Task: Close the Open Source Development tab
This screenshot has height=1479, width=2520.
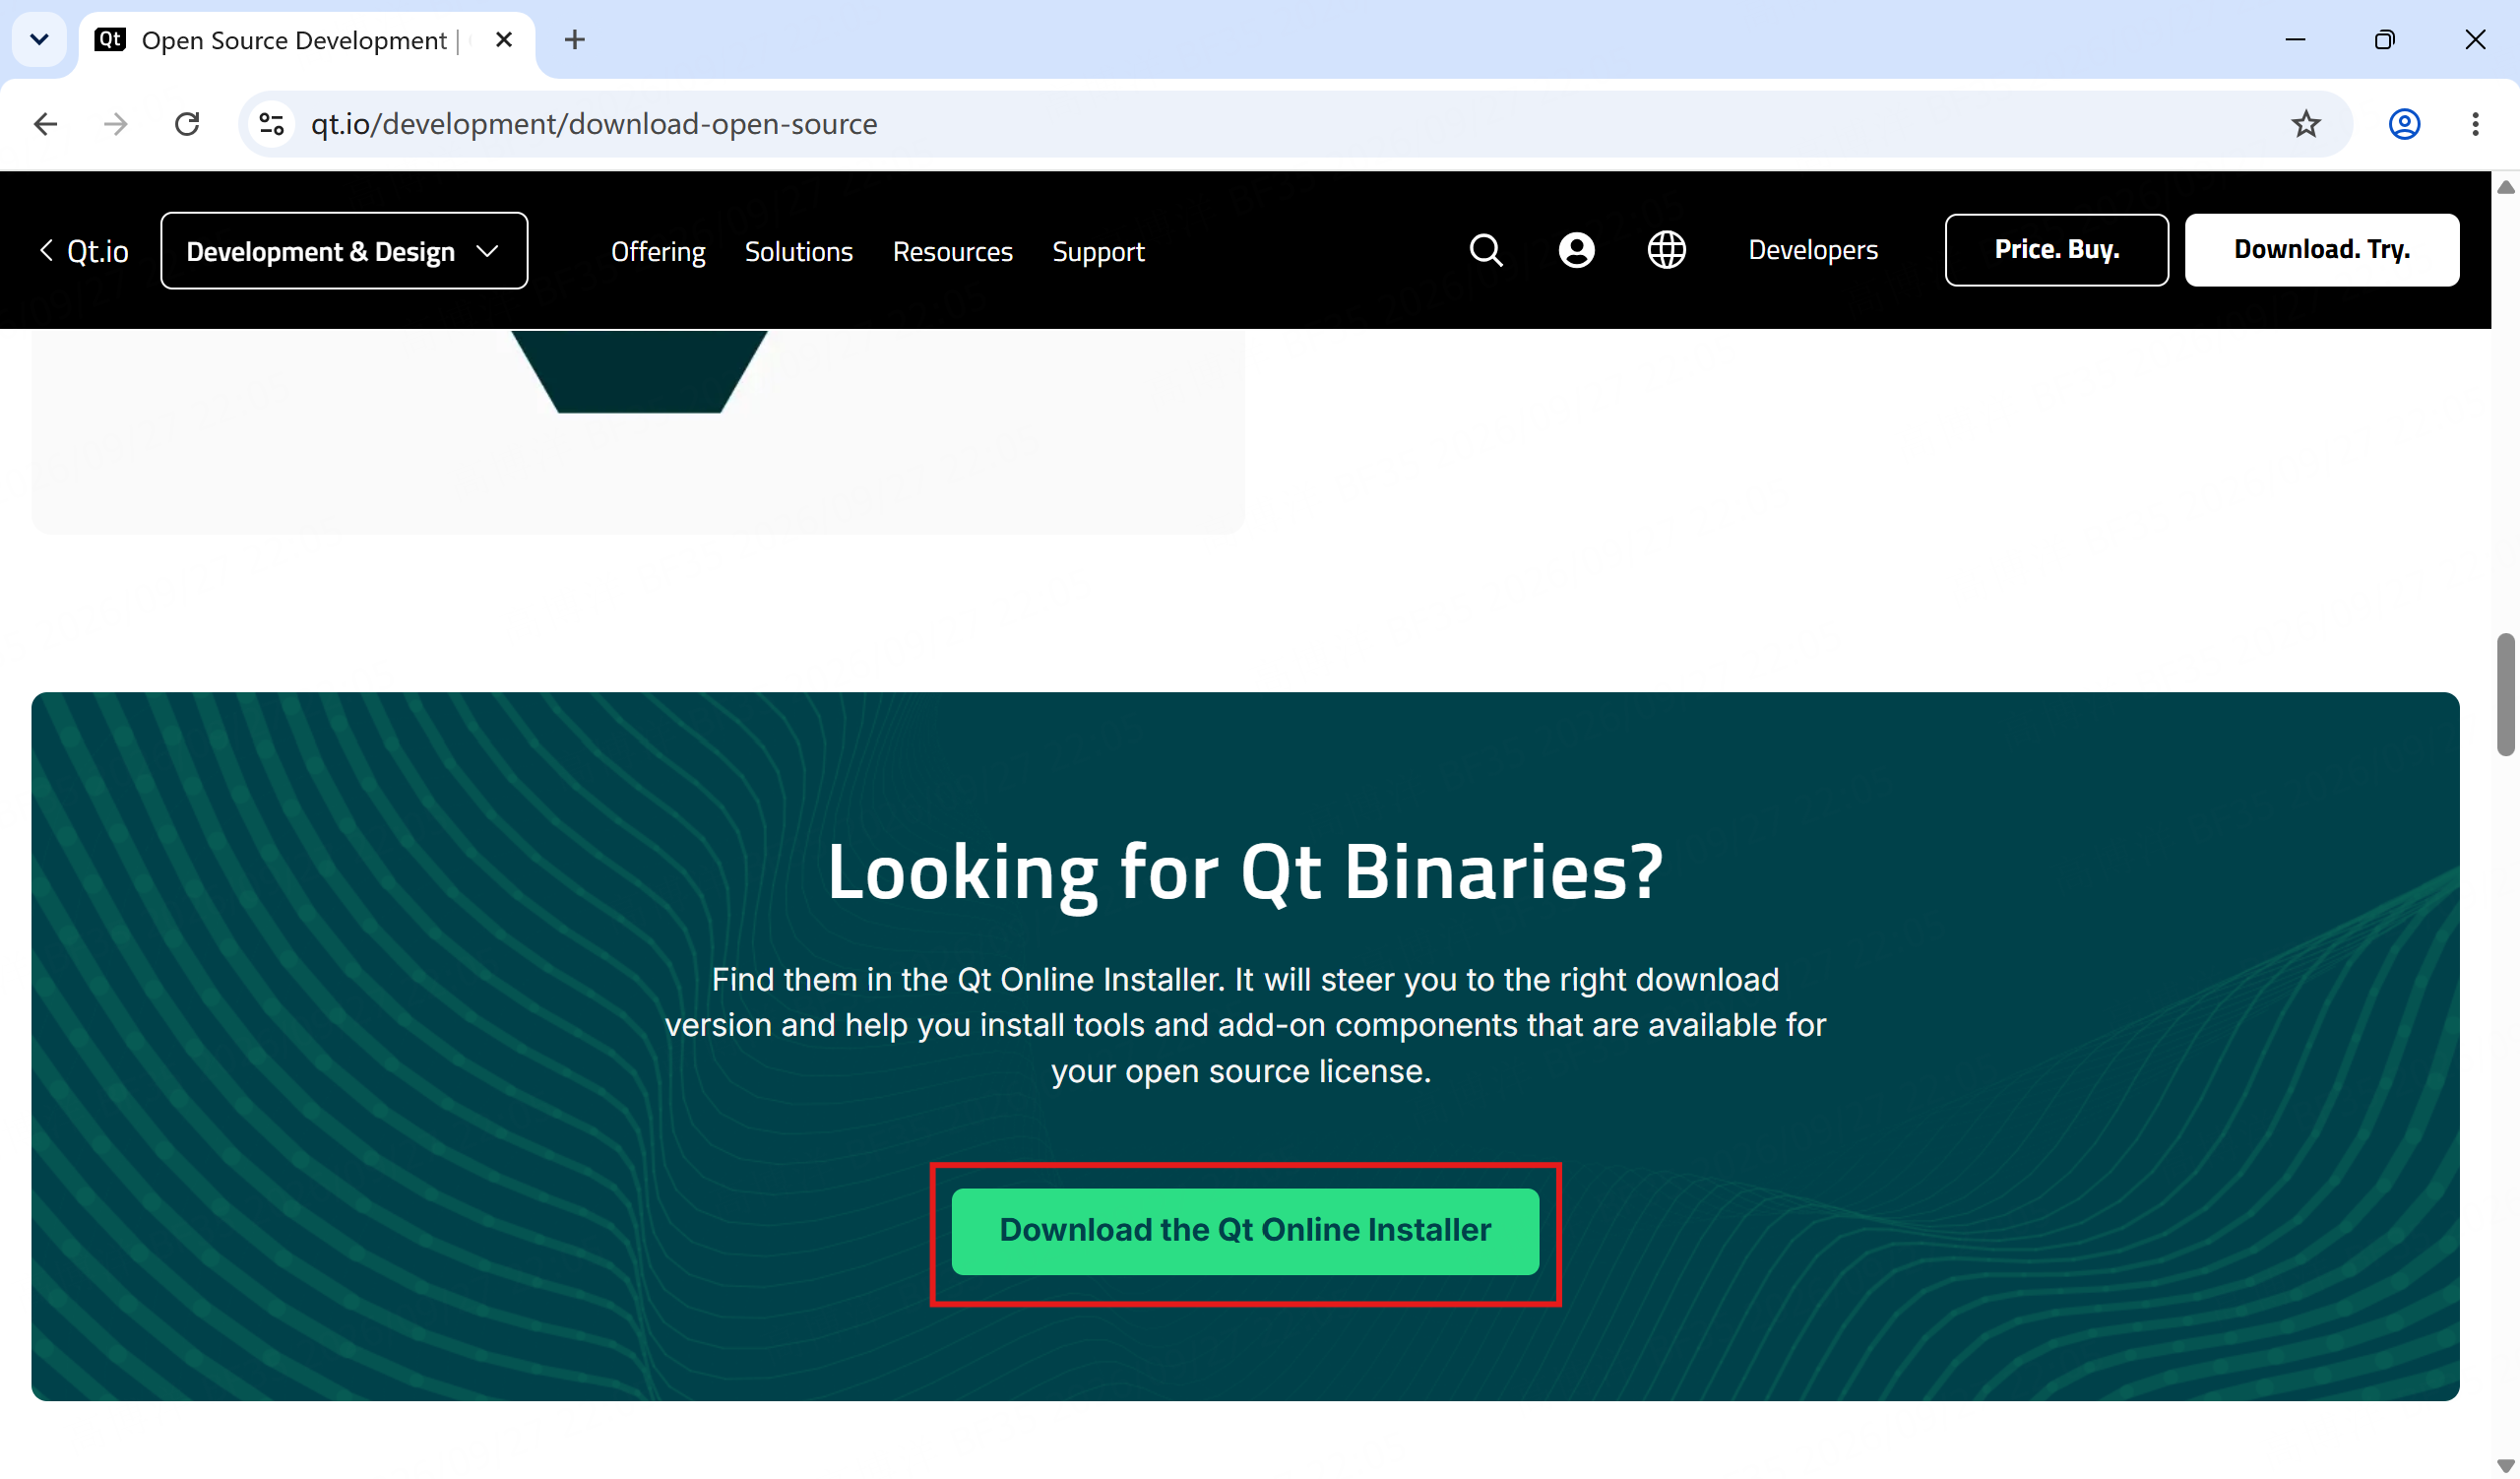Action: coord(504,40)
